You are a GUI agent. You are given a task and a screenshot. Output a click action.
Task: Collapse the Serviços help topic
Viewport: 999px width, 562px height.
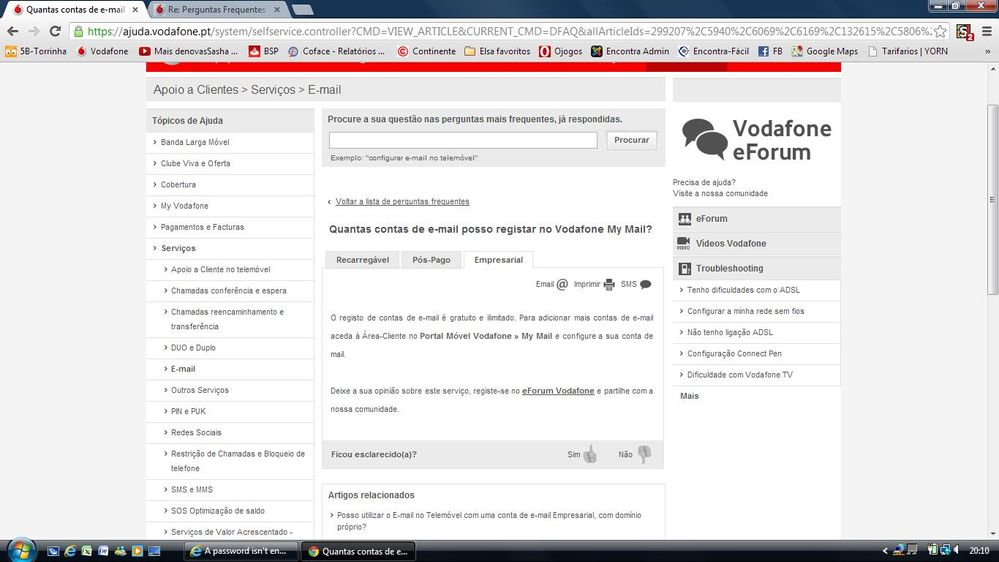point(178,248)
